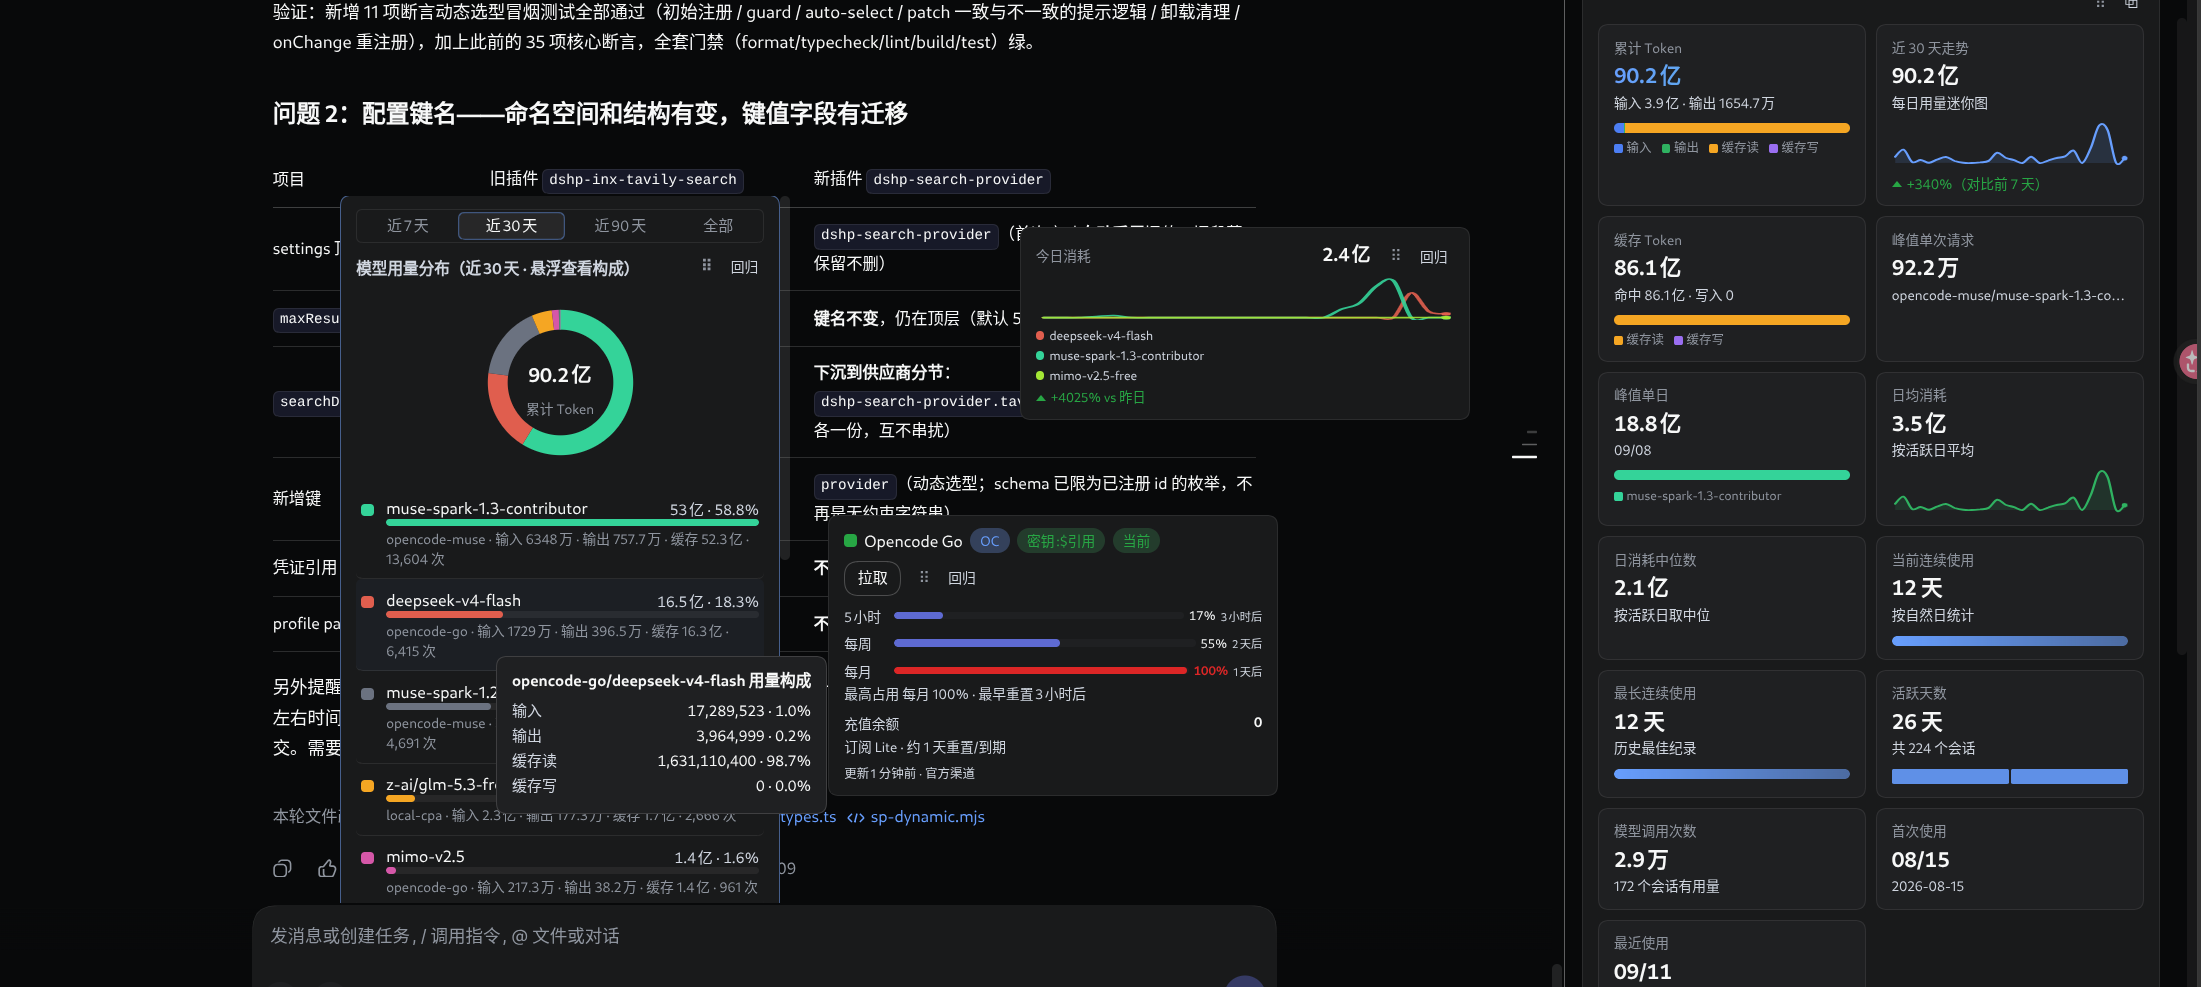This screenshot has height=987, width=2201.
Task: Click the 累计 Token 90.2亿 value
Action: point(1647,76)
